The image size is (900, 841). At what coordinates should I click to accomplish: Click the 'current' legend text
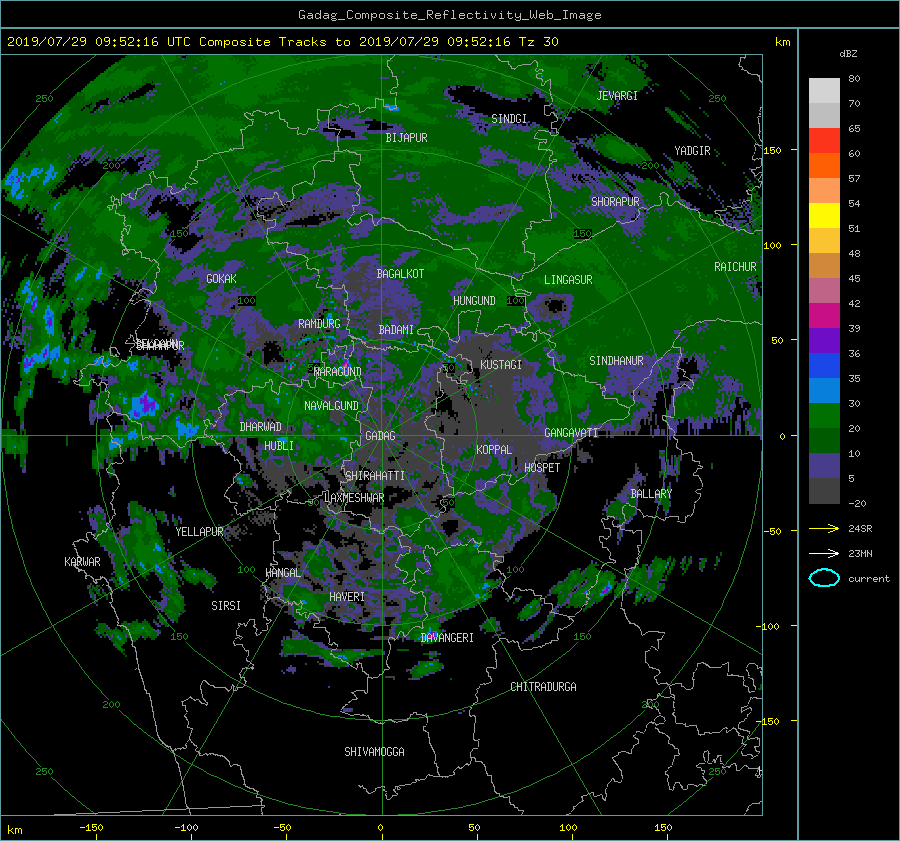pyautogui.click(x=869, y=579)
